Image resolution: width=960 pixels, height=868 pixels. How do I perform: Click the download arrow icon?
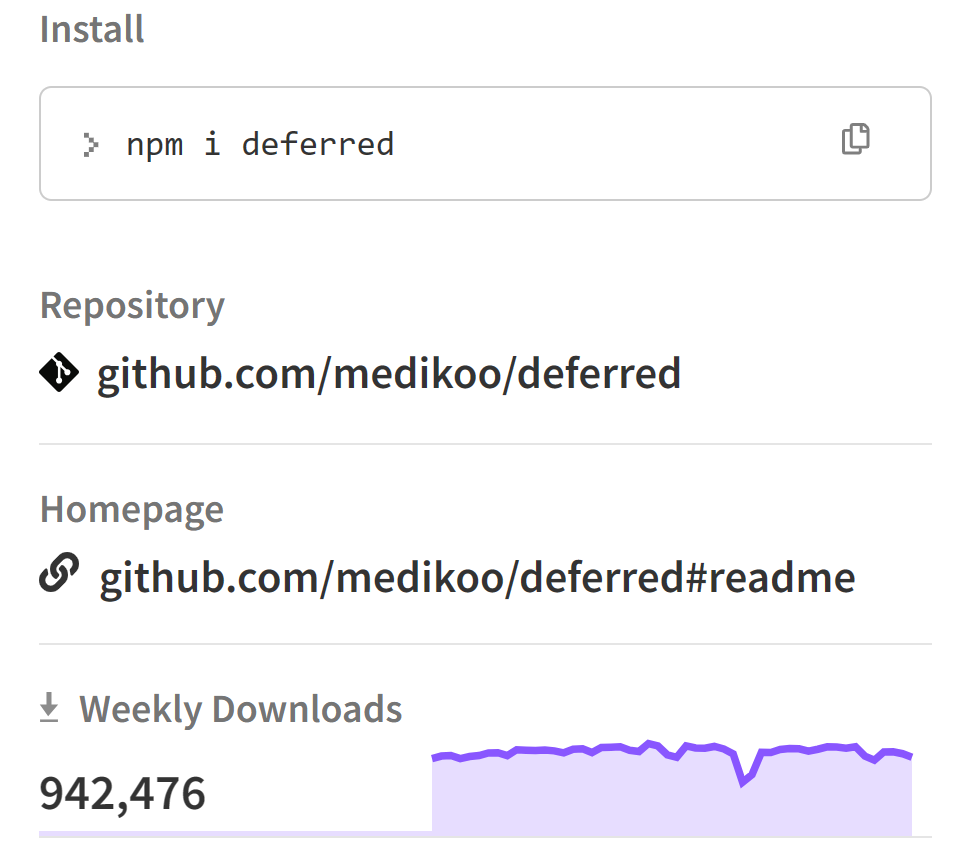pyautogui.click(x=49, y=708)
